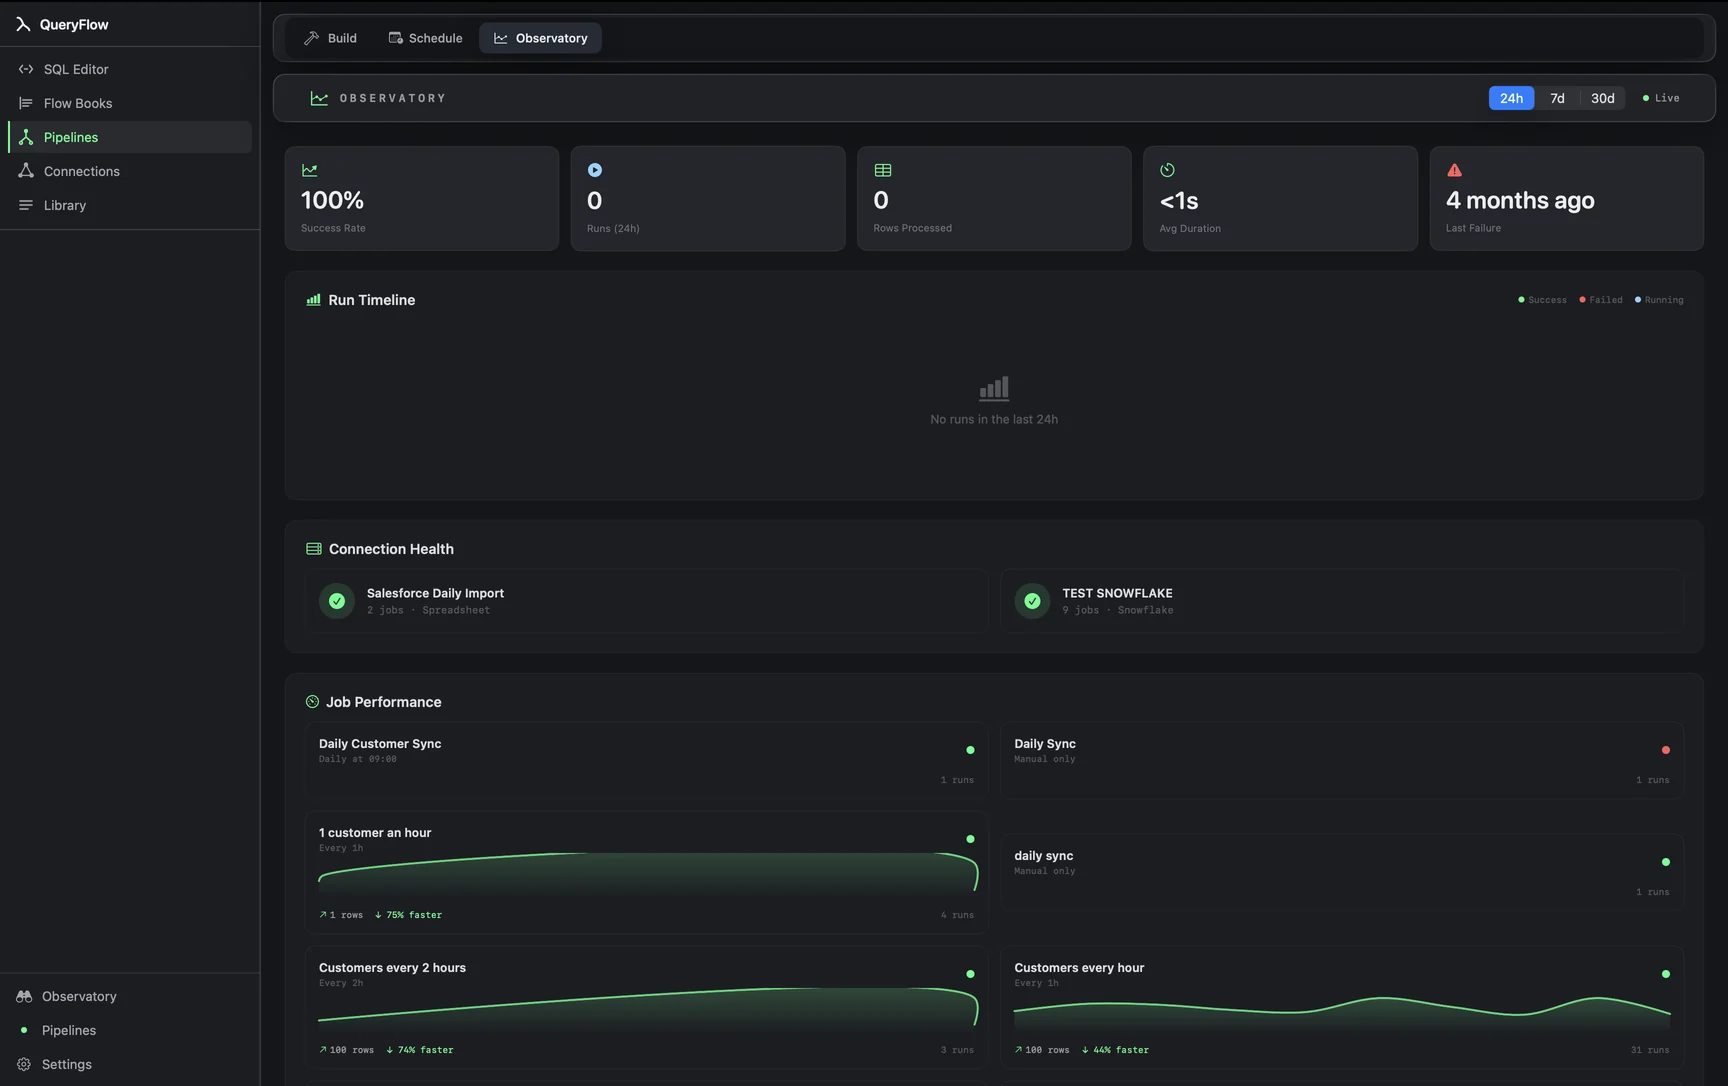Open the Connections sidebar icon
Image resolution: width=1728 pixels, height=1086 pixels.
(26, 171)
